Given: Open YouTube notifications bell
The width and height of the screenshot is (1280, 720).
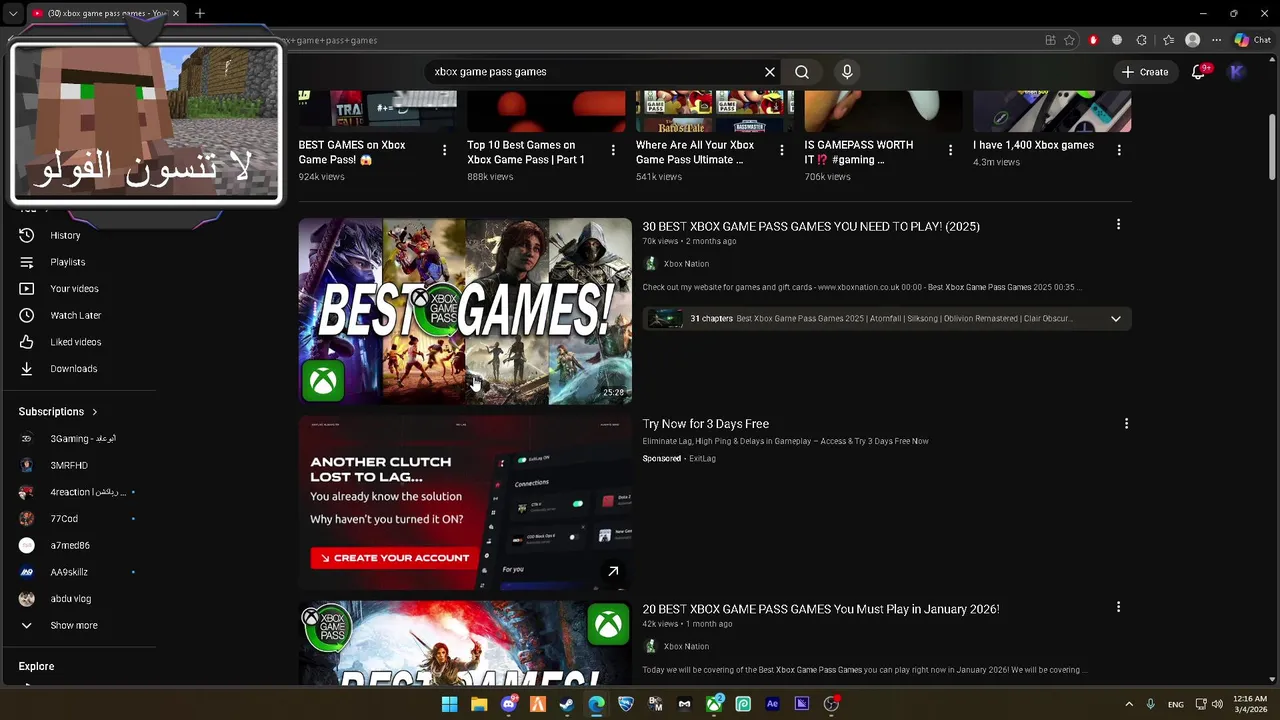Looking at the screenshot, I should click(x=1199, y=72).
